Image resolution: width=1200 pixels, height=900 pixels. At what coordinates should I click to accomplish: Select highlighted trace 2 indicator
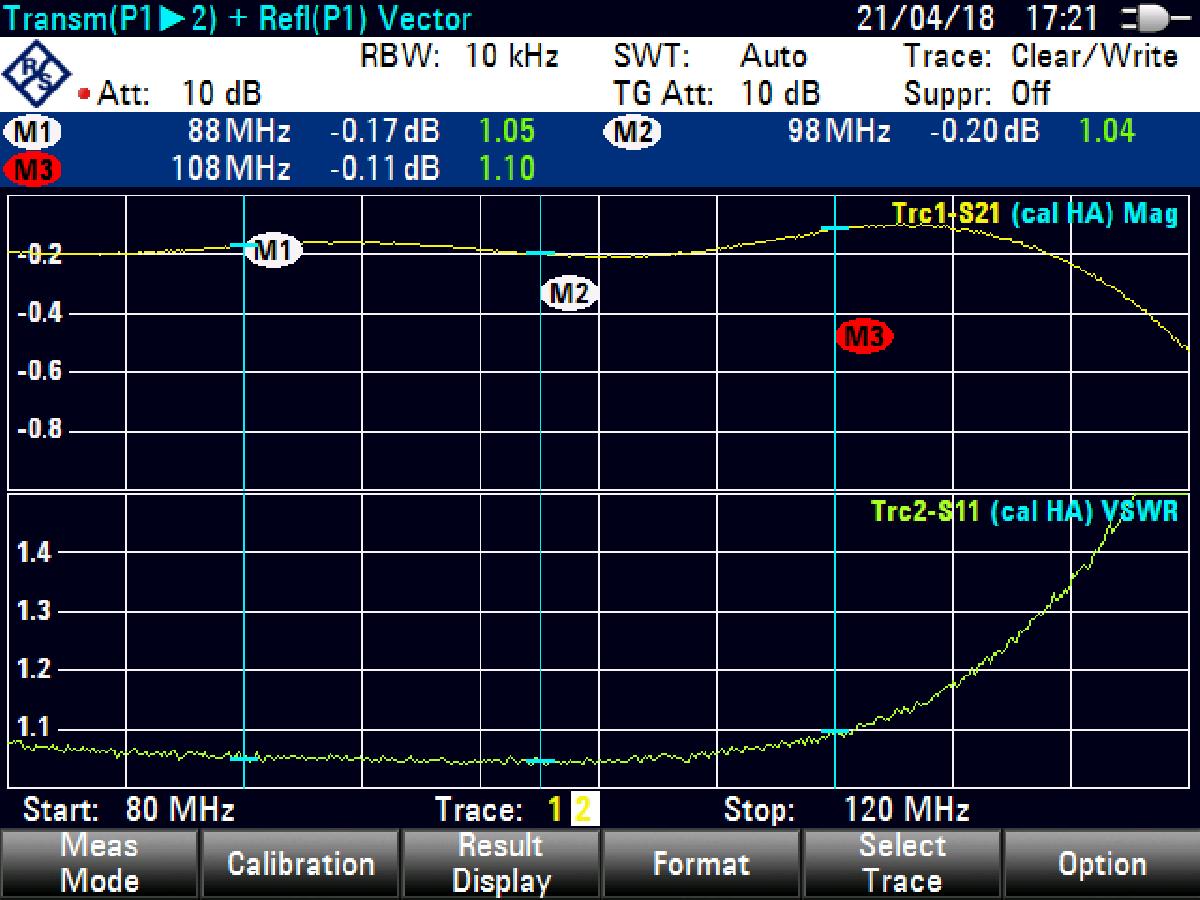tap(582, 809)
